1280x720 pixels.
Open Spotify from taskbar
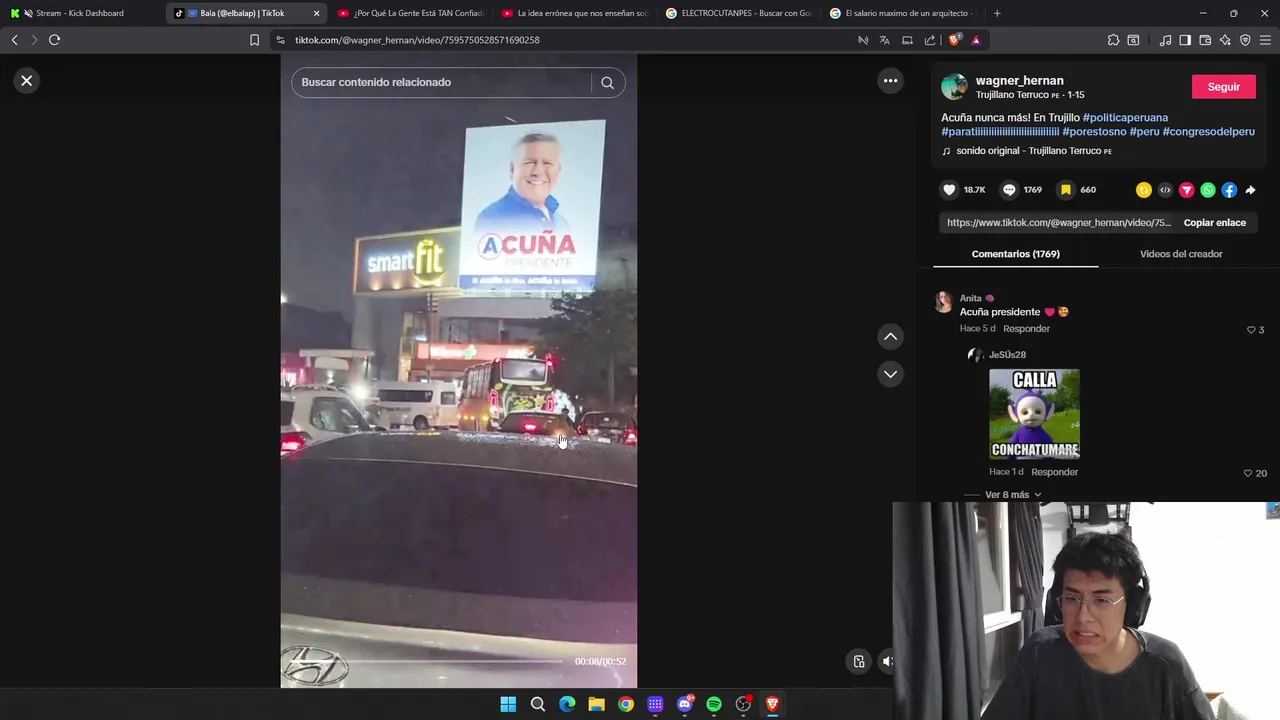[714, 704]
